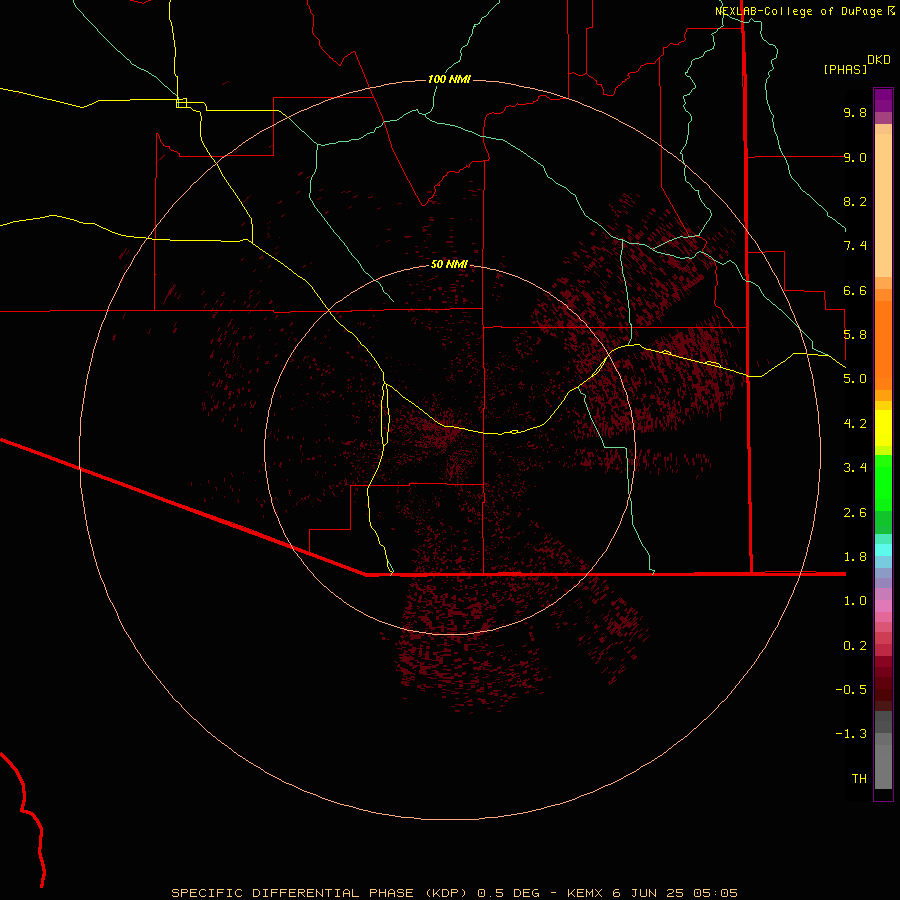The height and width of the screenshot is (900, 900).
Task: Click the 5.8 scale value
Action: [x=855, y=335]
